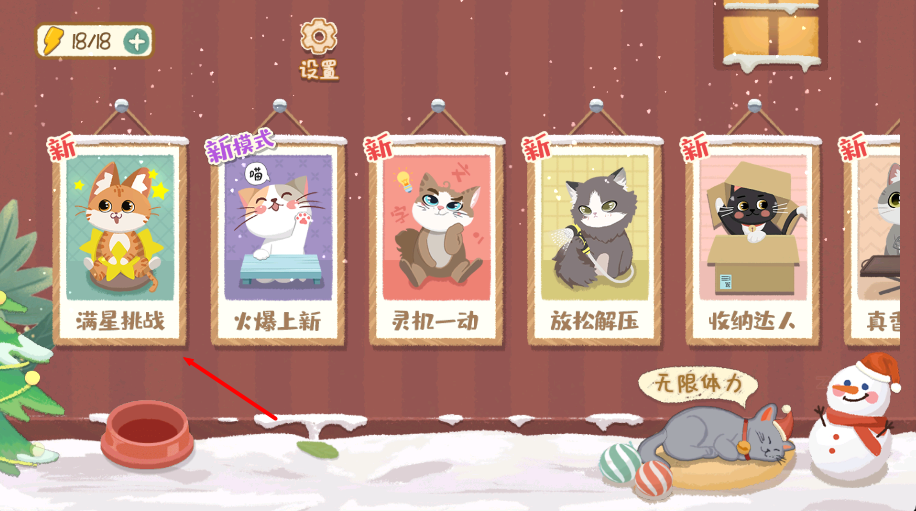Open the partially visible 真香 card
The width and height of the screenshot is (916, 511).
(x=872, y=241)
